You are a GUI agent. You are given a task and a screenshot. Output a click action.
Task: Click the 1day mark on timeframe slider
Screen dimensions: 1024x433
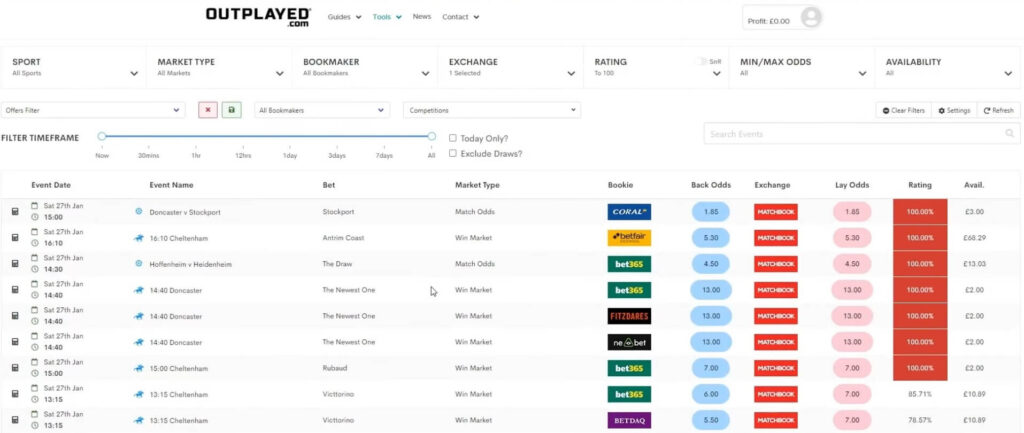(x=290, y=156)
